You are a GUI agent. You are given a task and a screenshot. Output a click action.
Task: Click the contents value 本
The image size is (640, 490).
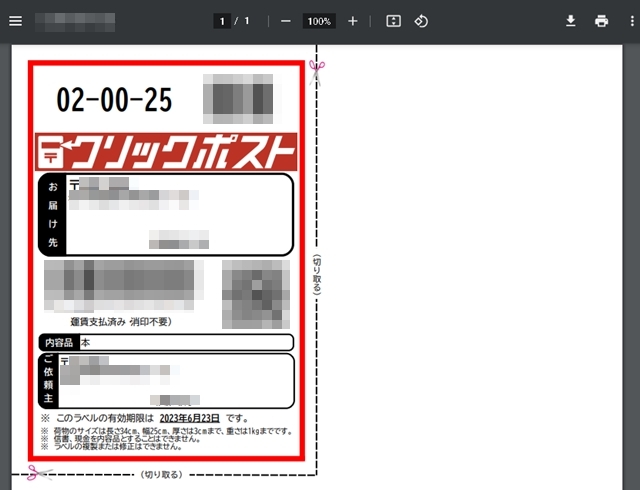pos(85,343)
